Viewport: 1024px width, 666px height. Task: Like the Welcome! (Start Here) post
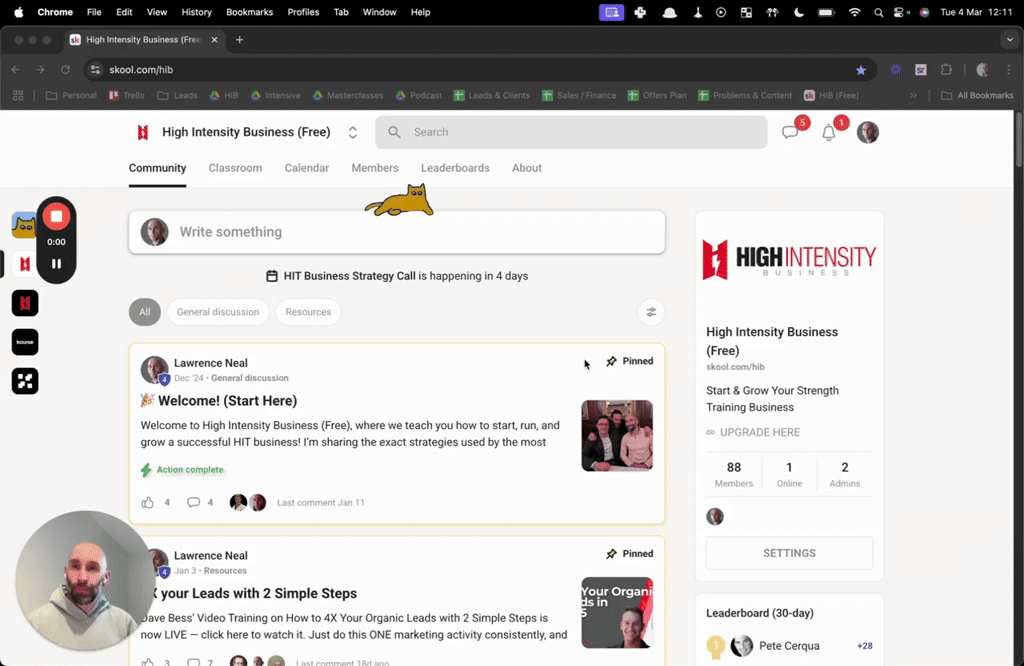click(x=148, y=502)
